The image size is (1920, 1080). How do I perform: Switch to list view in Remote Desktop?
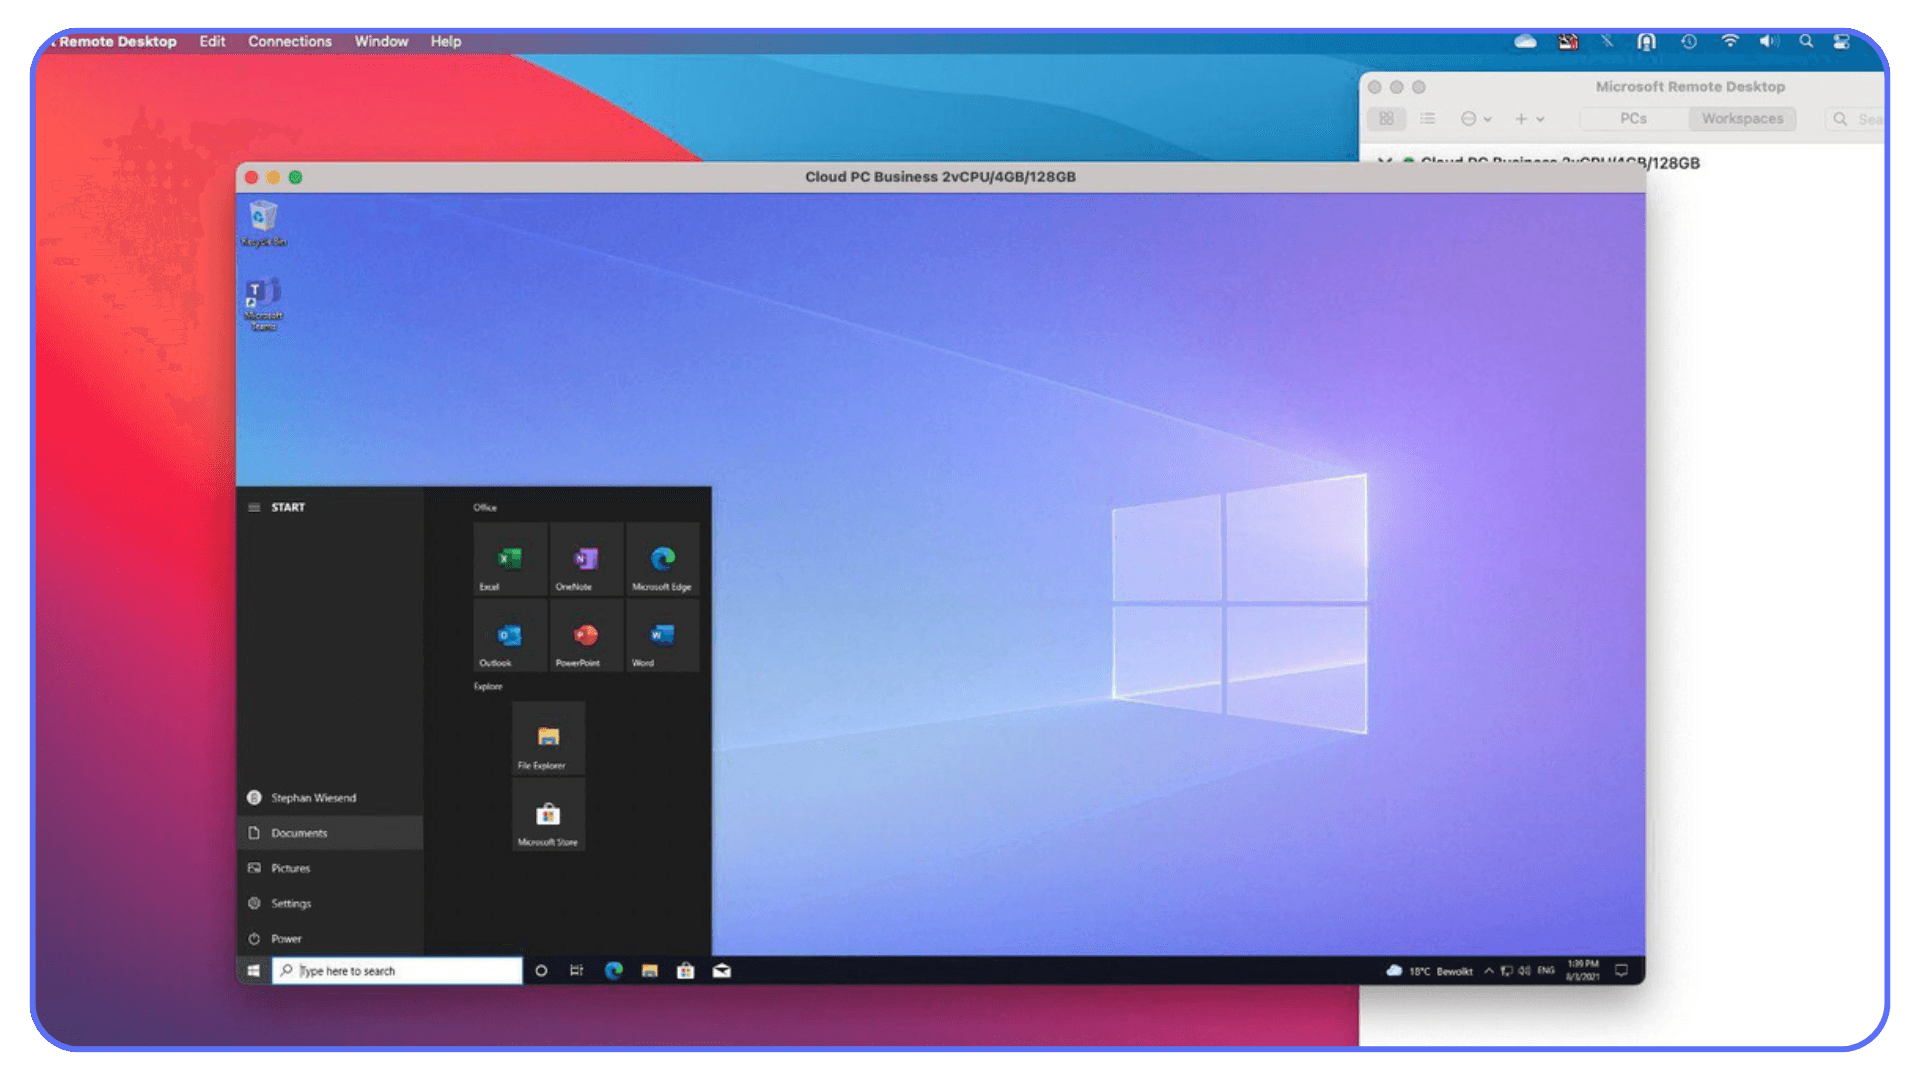1427,119
